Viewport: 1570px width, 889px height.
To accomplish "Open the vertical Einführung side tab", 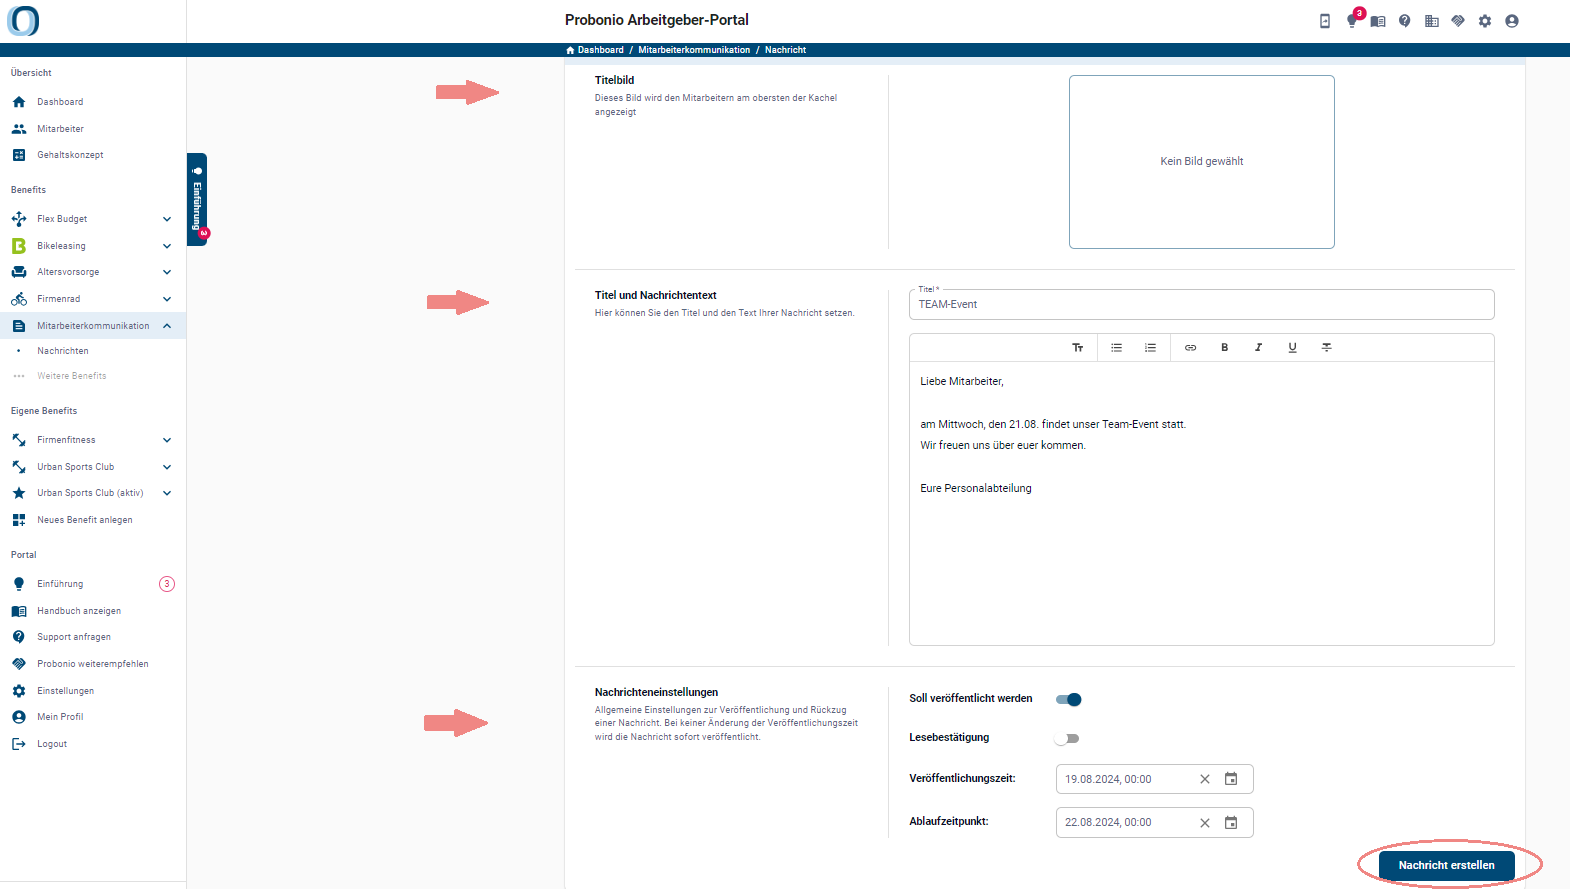I will [x=197, y=199].
